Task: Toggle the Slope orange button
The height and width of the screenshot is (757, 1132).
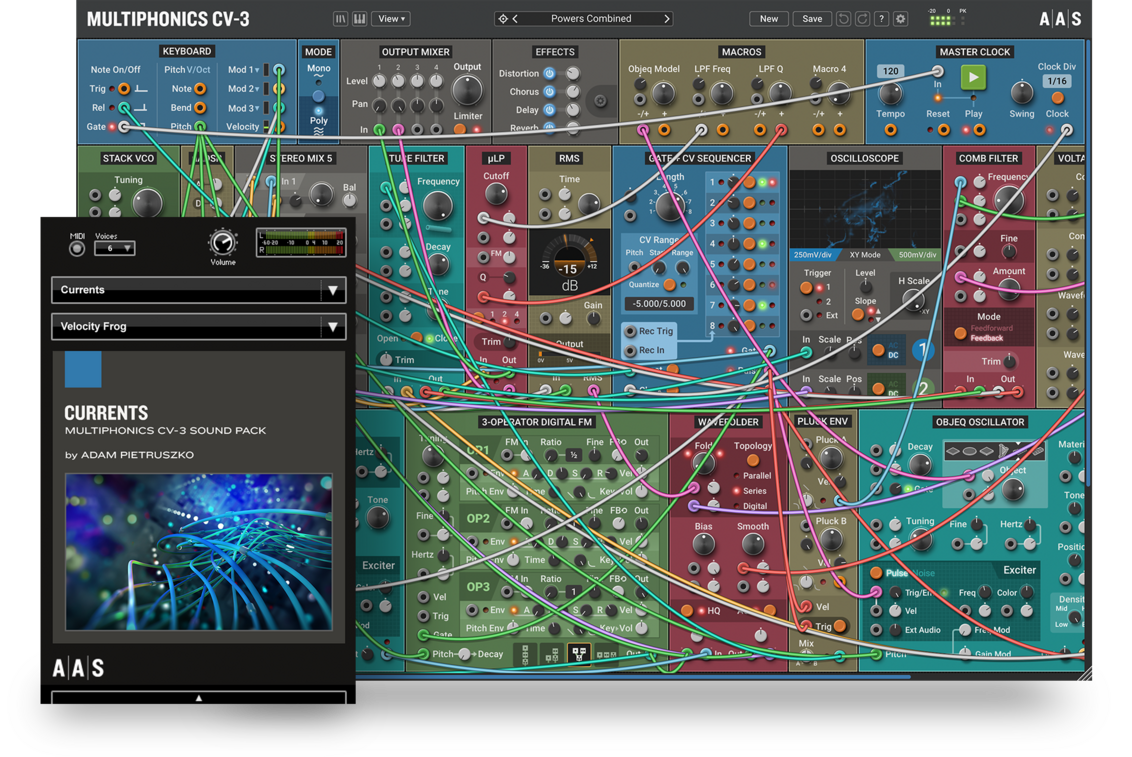Action: [858, 314]
